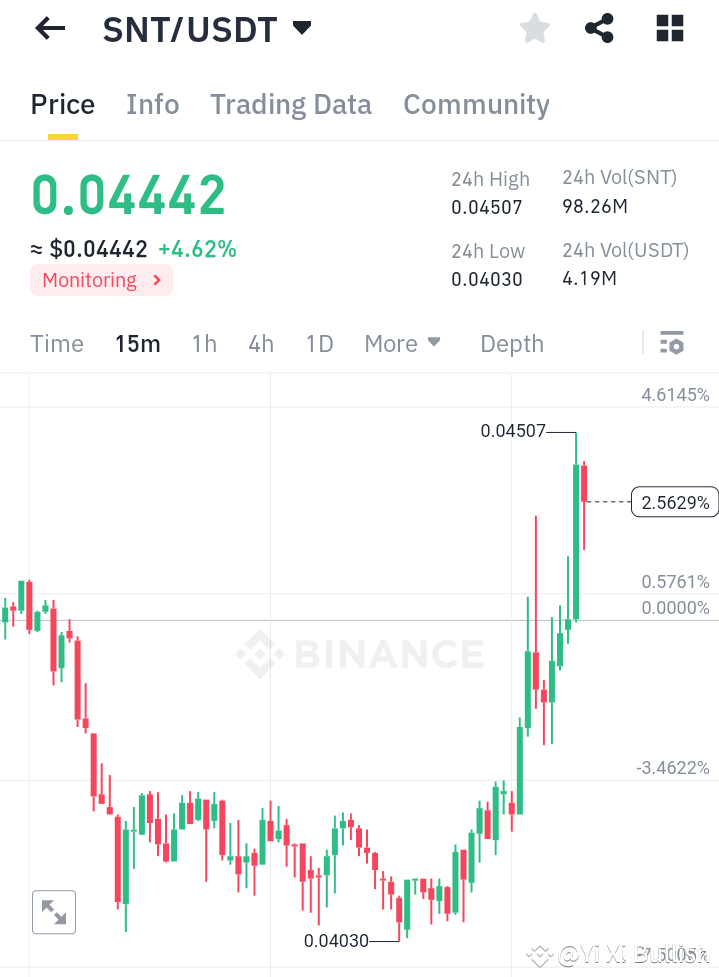The image size is (719, 977).
Task: Share the SNT/USDT chart
Action: [x=599, y=28]
